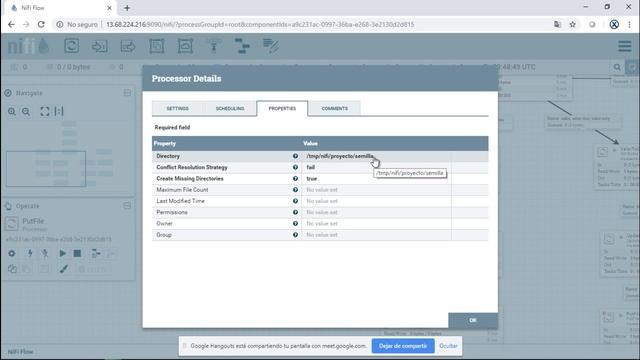Viewport: 640px width, 360px height.
Task: Start the PutFile processor
Action: [62, 253]
